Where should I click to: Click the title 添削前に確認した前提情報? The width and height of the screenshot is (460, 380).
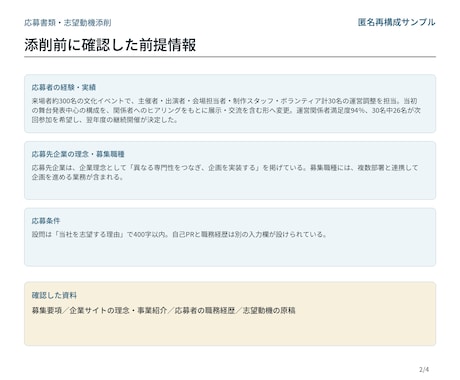click(x=110, y=45)
